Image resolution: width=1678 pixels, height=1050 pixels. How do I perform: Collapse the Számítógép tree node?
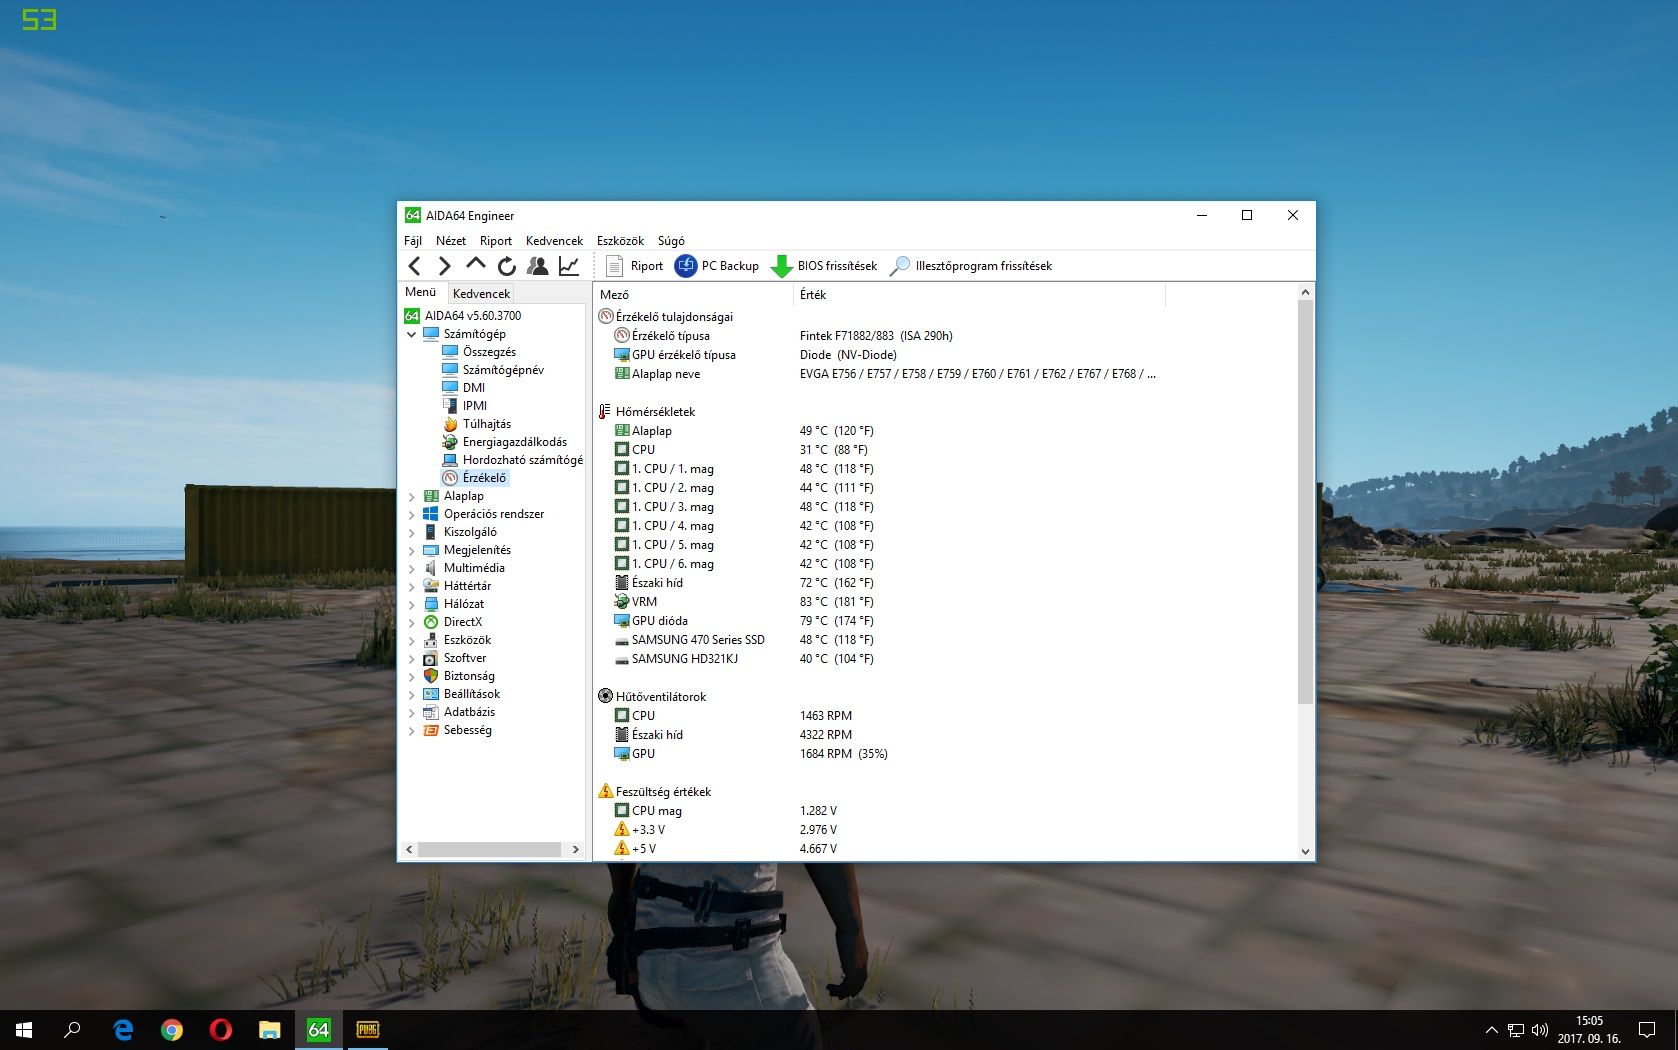point(411,334)
